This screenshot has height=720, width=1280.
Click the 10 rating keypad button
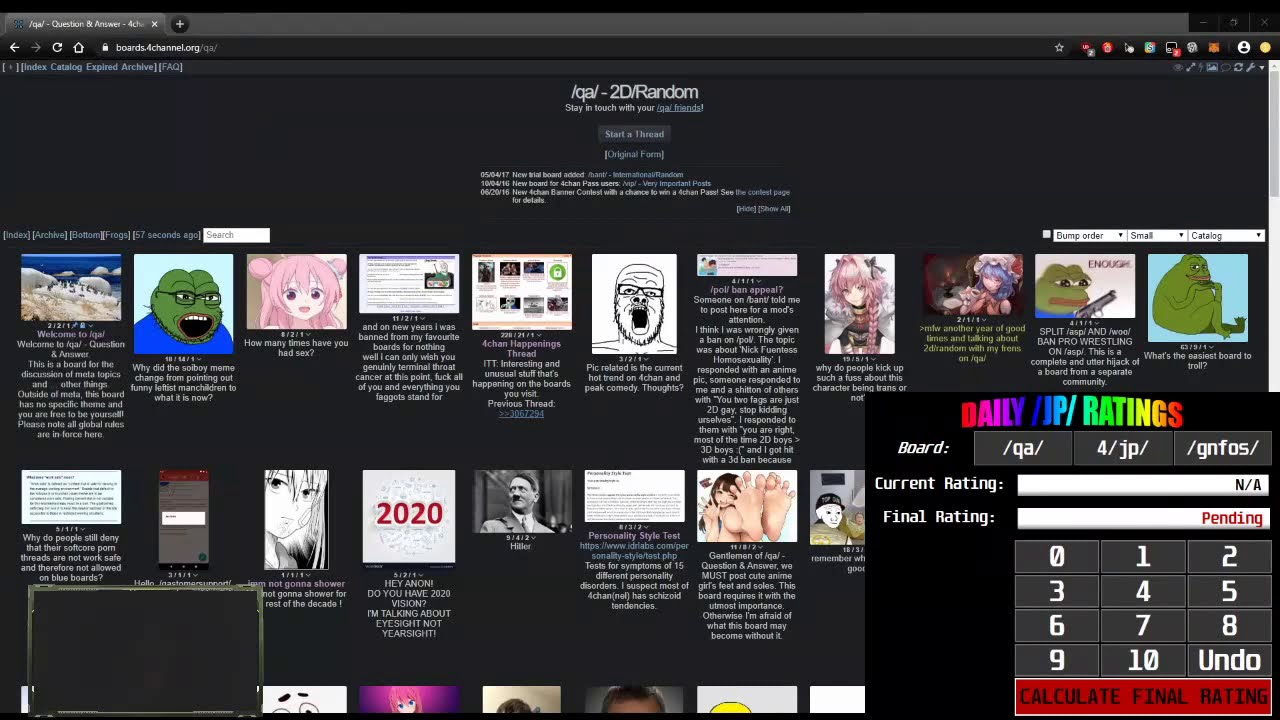click(x=1142, y=661)
